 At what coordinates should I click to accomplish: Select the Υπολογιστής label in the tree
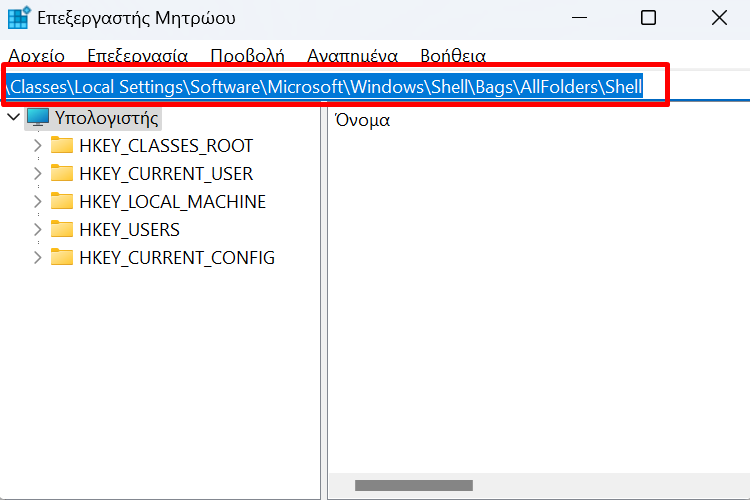[106, 118]
